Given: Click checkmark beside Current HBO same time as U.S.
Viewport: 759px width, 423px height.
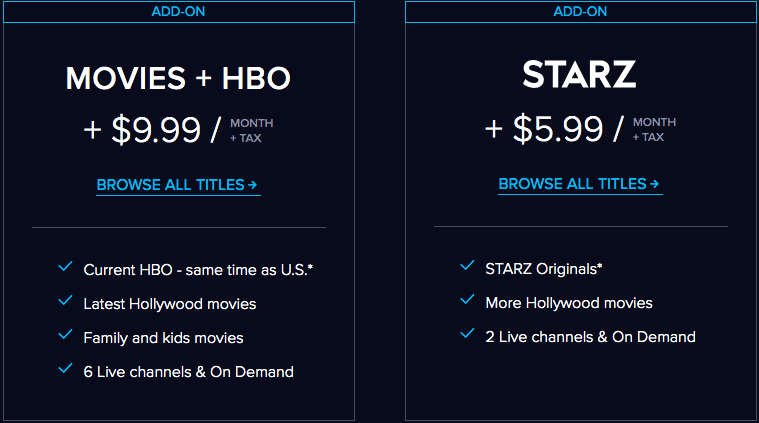Looking at the screenshot, I should tap(65, 267).
